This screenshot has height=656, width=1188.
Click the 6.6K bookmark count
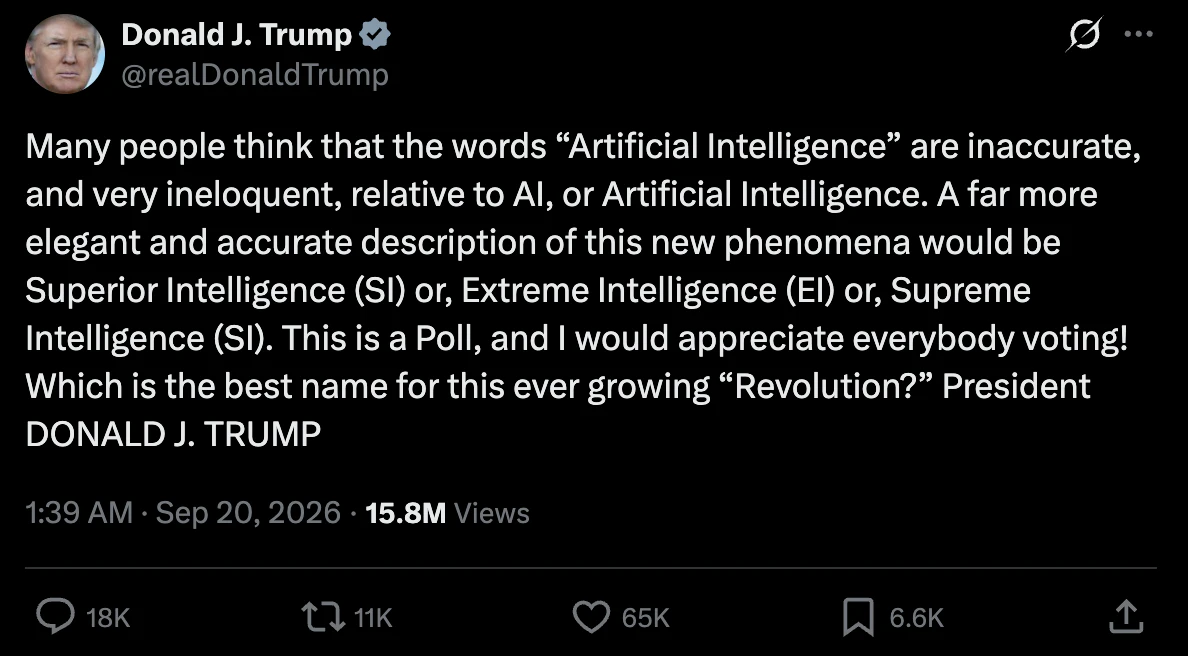click(916, 618)
